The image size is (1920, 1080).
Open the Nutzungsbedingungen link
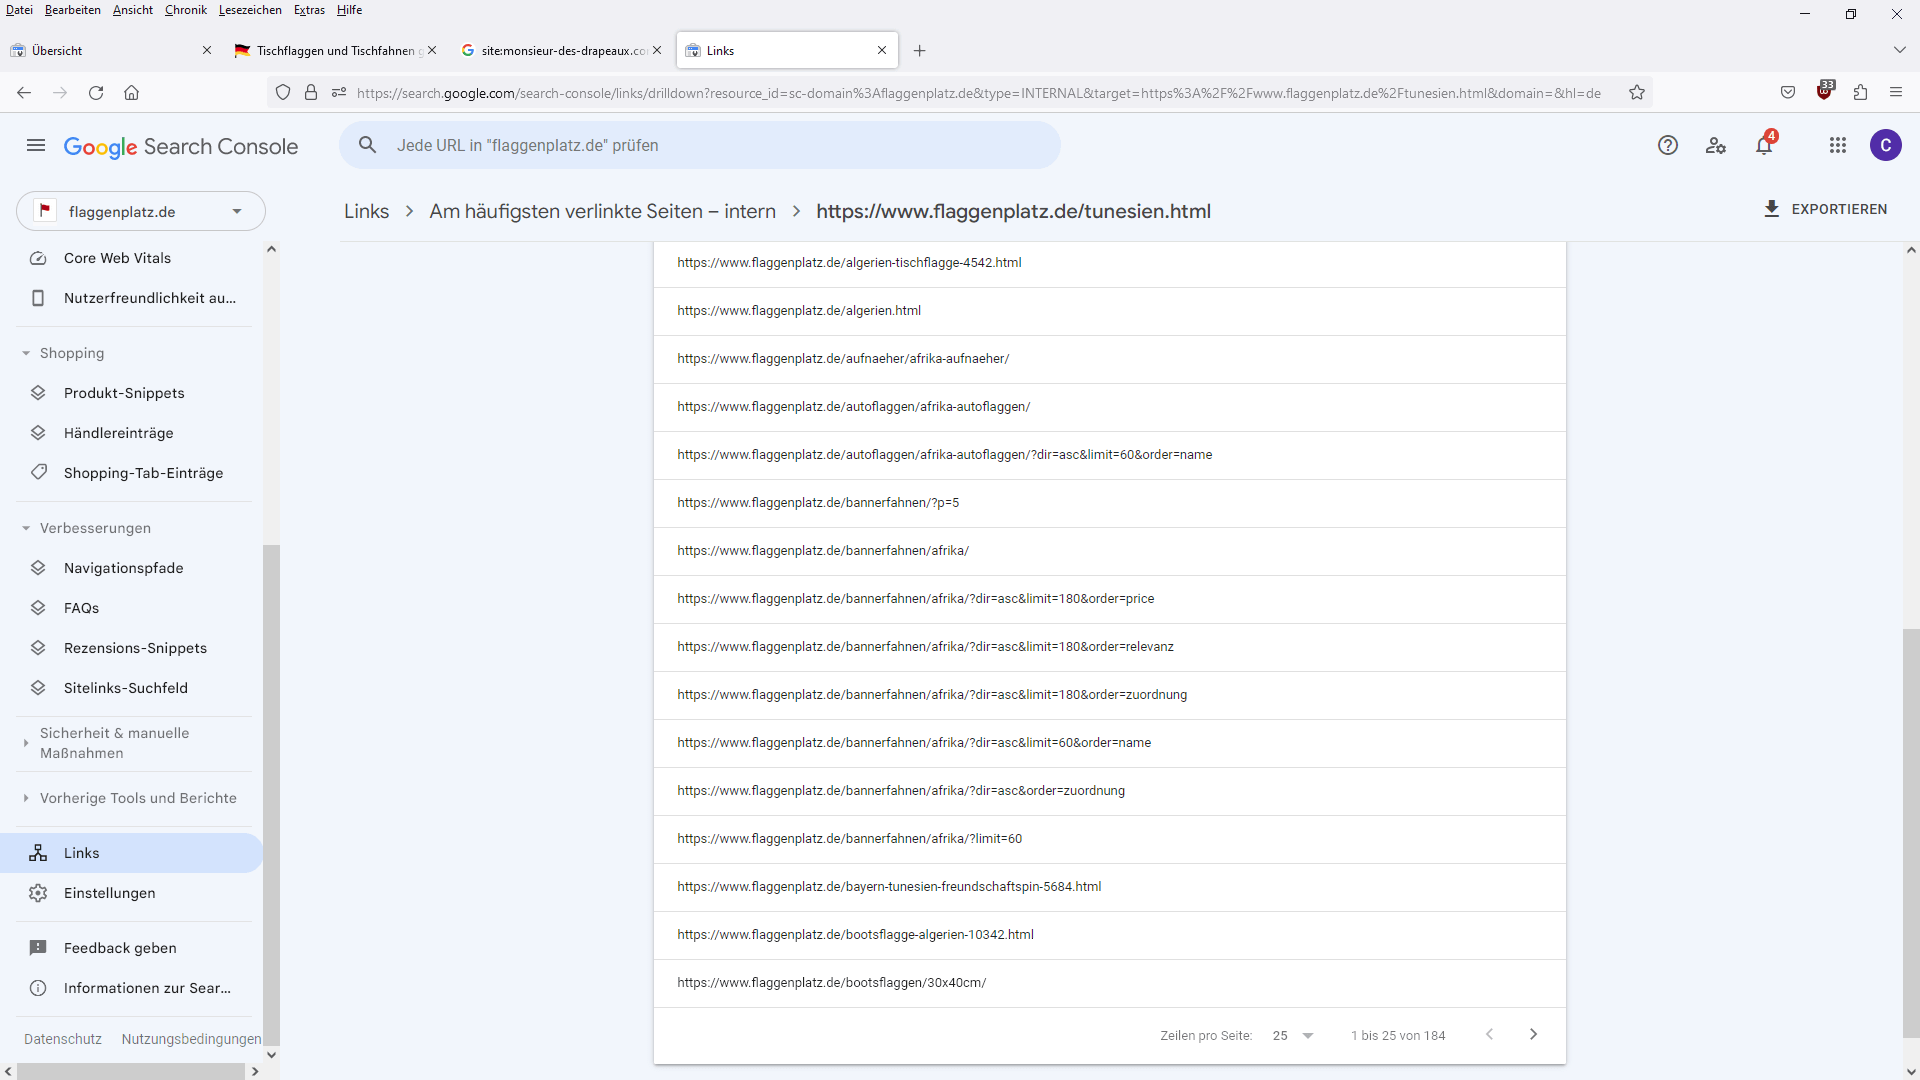191,1039
